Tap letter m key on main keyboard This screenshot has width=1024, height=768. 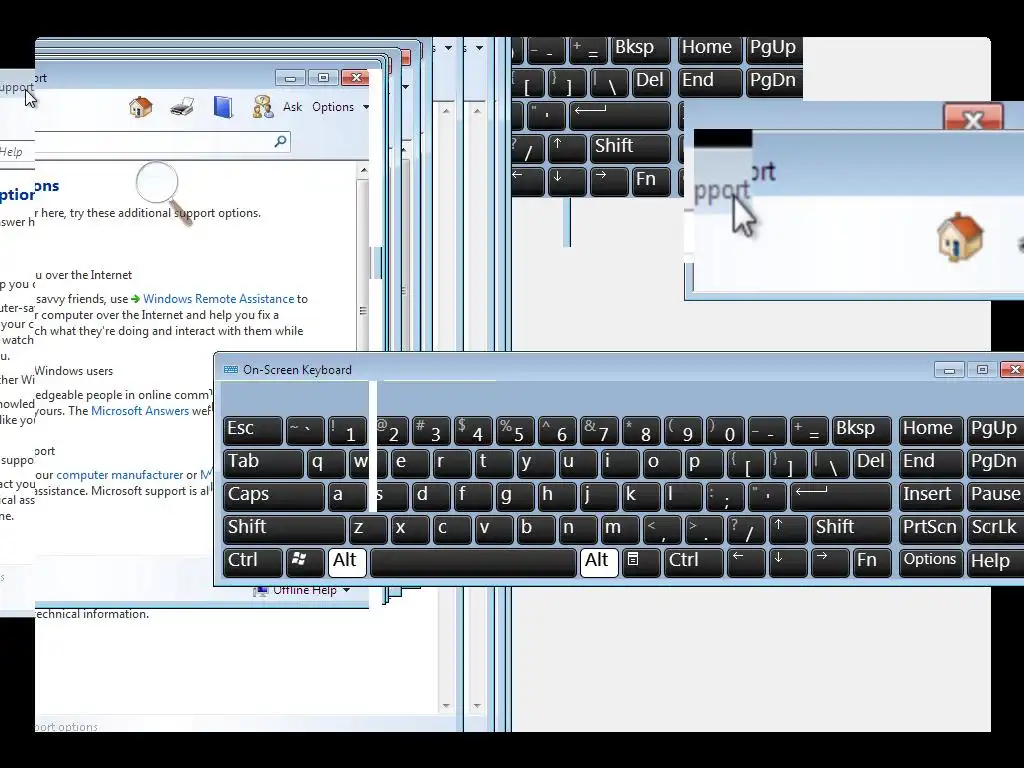620,528
